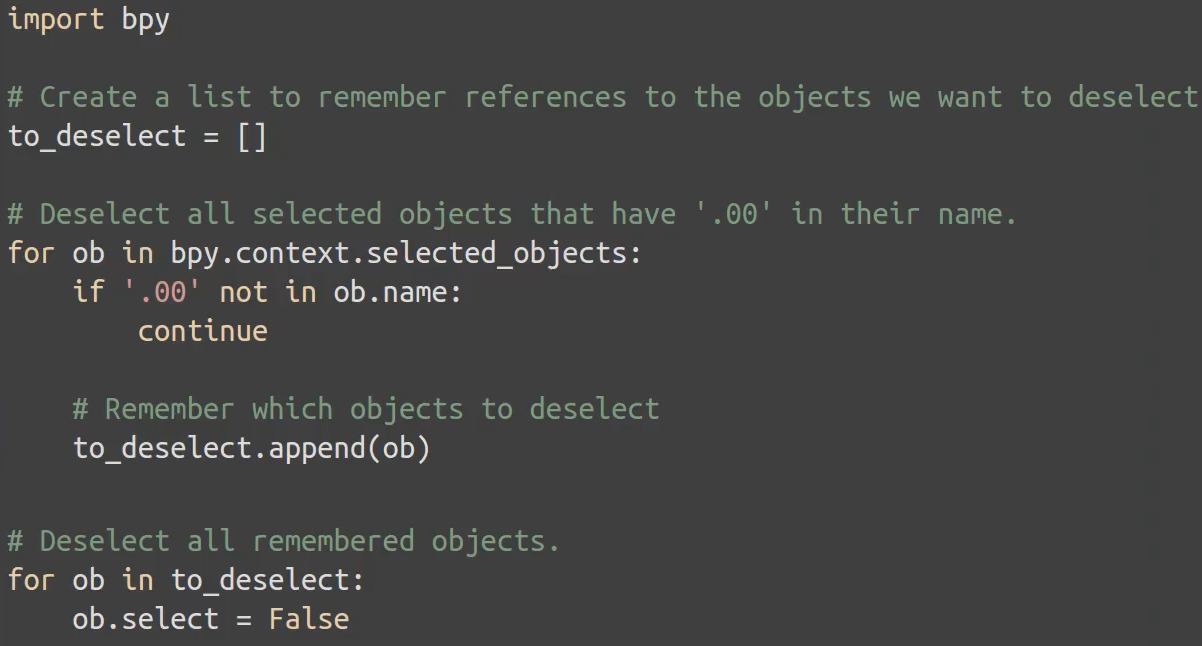This screenshot has width=1202, height=646.
Task: Click the 'not' keyword in the condition
Action: tap(243, 292)
